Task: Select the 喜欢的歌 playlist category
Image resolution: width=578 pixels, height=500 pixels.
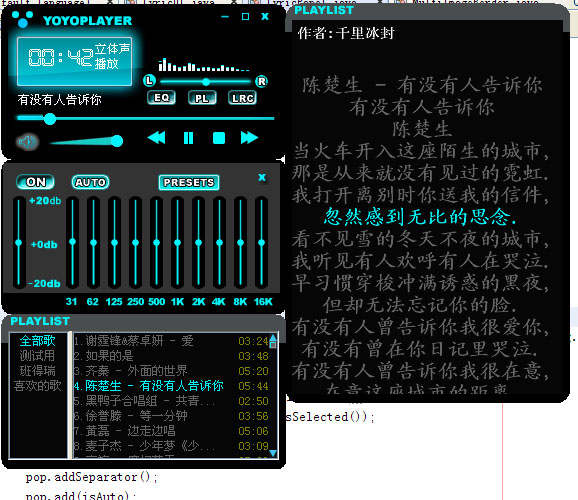Action: [38, 386]
